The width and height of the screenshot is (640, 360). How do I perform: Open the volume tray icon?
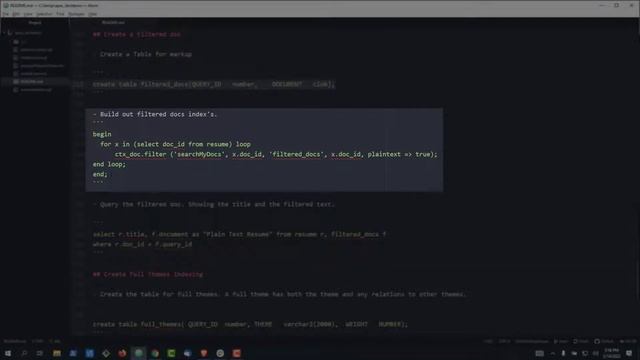[596, 353]
